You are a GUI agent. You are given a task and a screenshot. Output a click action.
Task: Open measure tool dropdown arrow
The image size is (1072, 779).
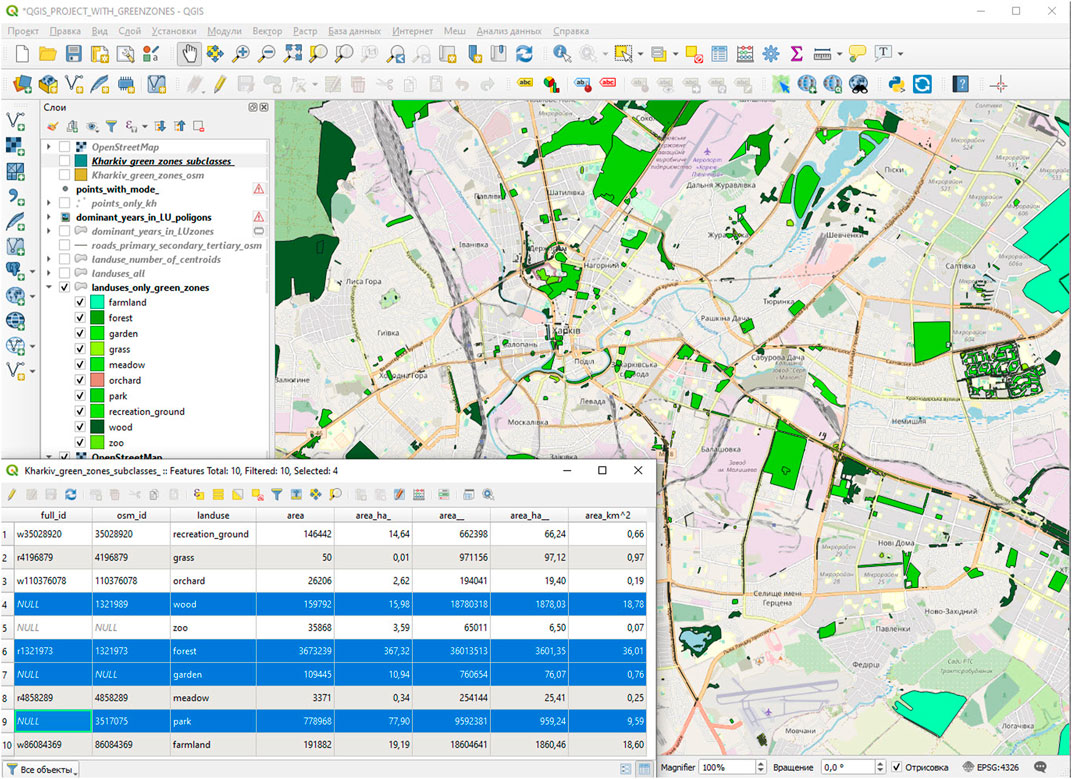[x=840, y=53]
